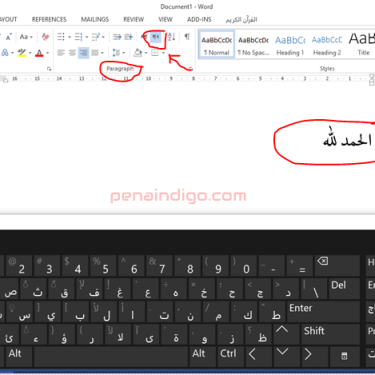Sort text using the A-Z icon

coord(171,37)
